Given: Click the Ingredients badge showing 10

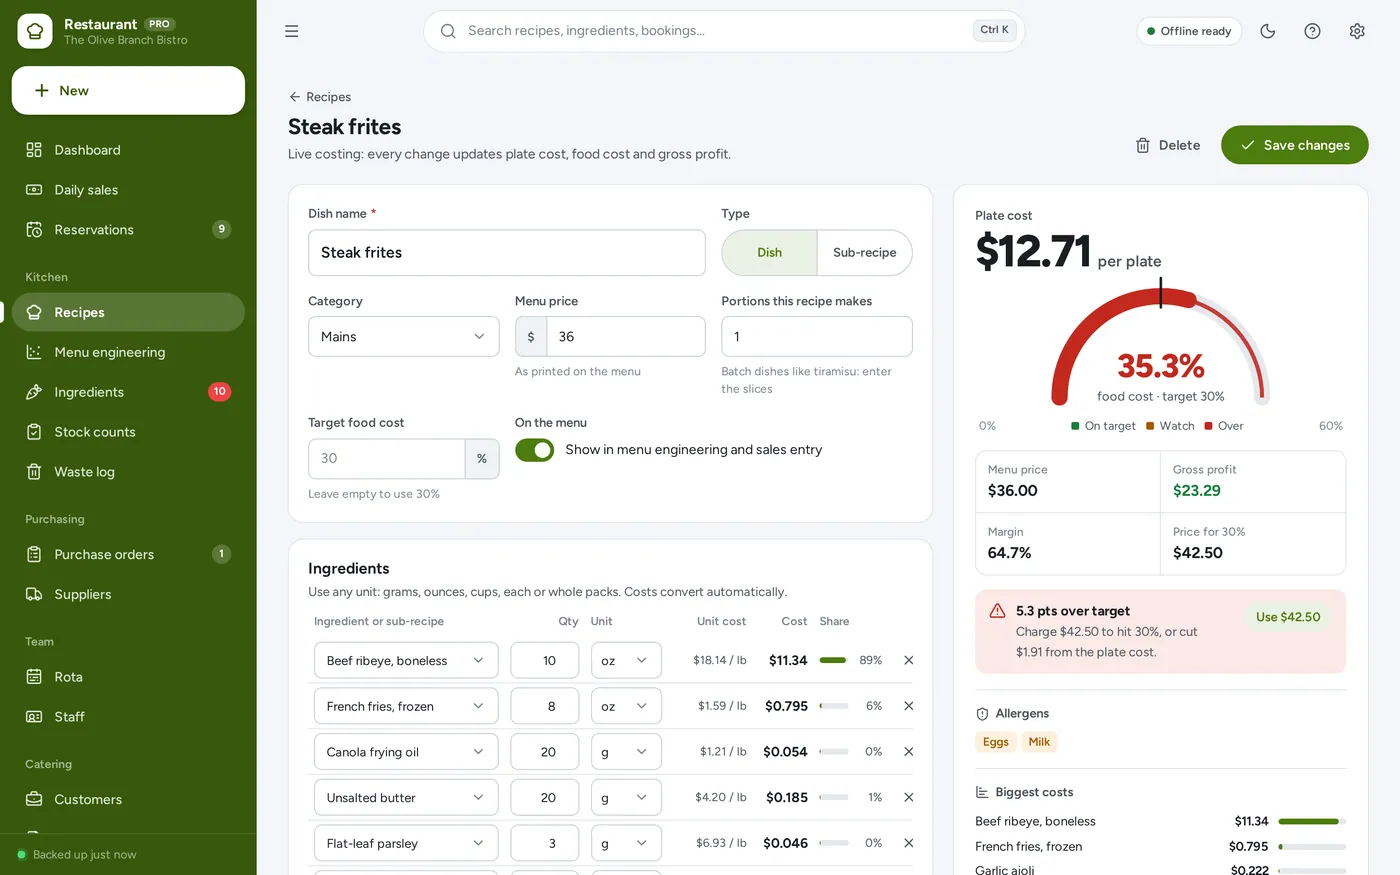Looking at the screenshot, I should [220, 391].
